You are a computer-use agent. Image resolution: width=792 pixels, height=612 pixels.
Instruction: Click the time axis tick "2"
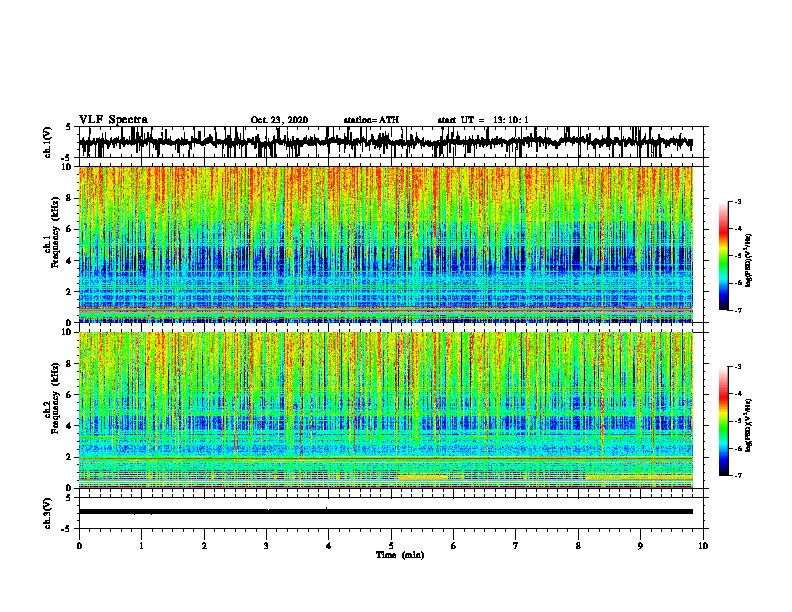[x=204, y=546]
